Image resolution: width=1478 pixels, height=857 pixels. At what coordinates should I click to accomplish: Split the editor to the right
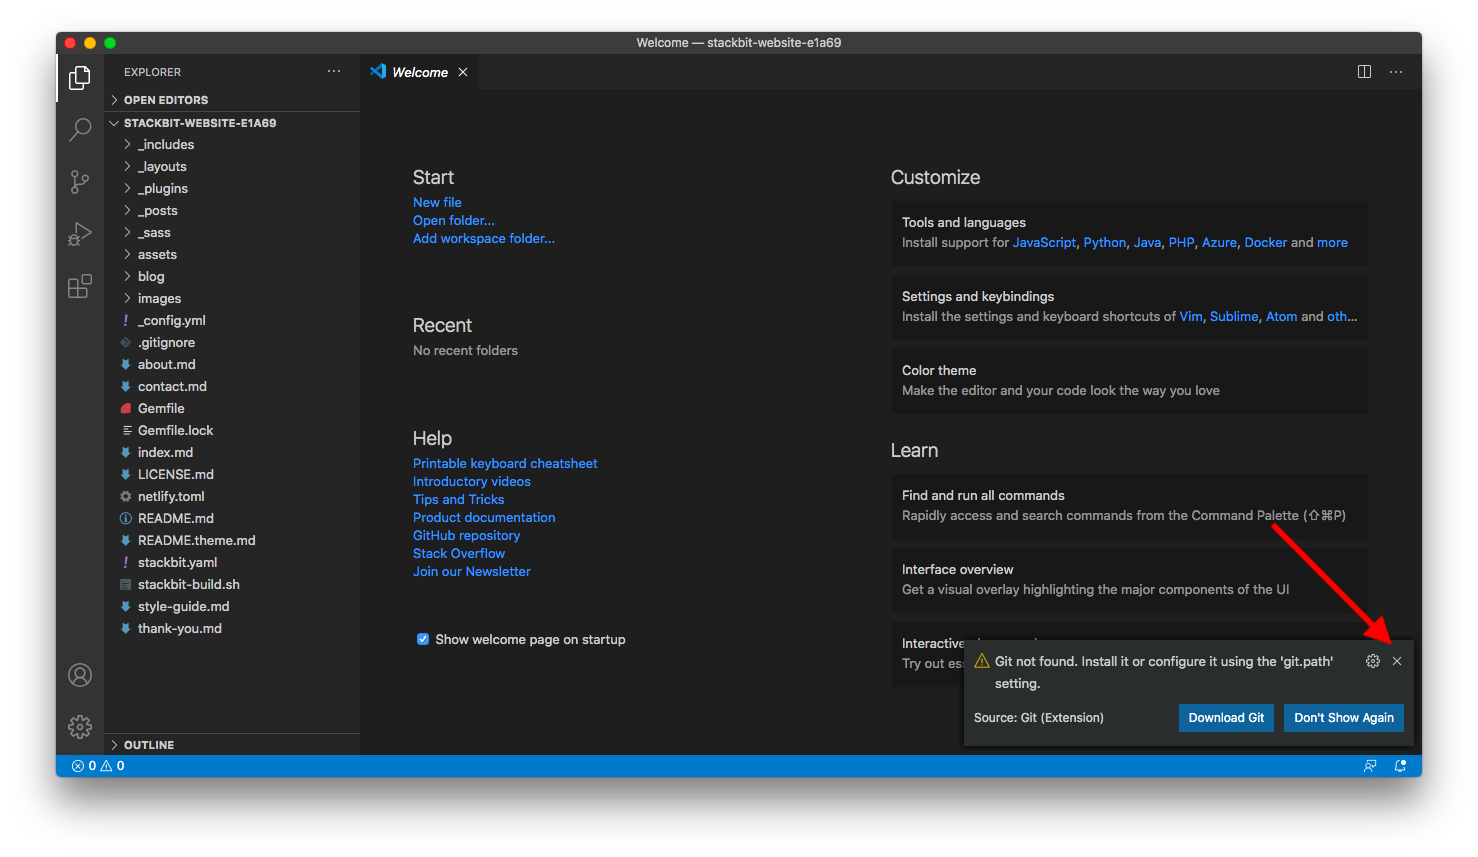[1364, 72]
